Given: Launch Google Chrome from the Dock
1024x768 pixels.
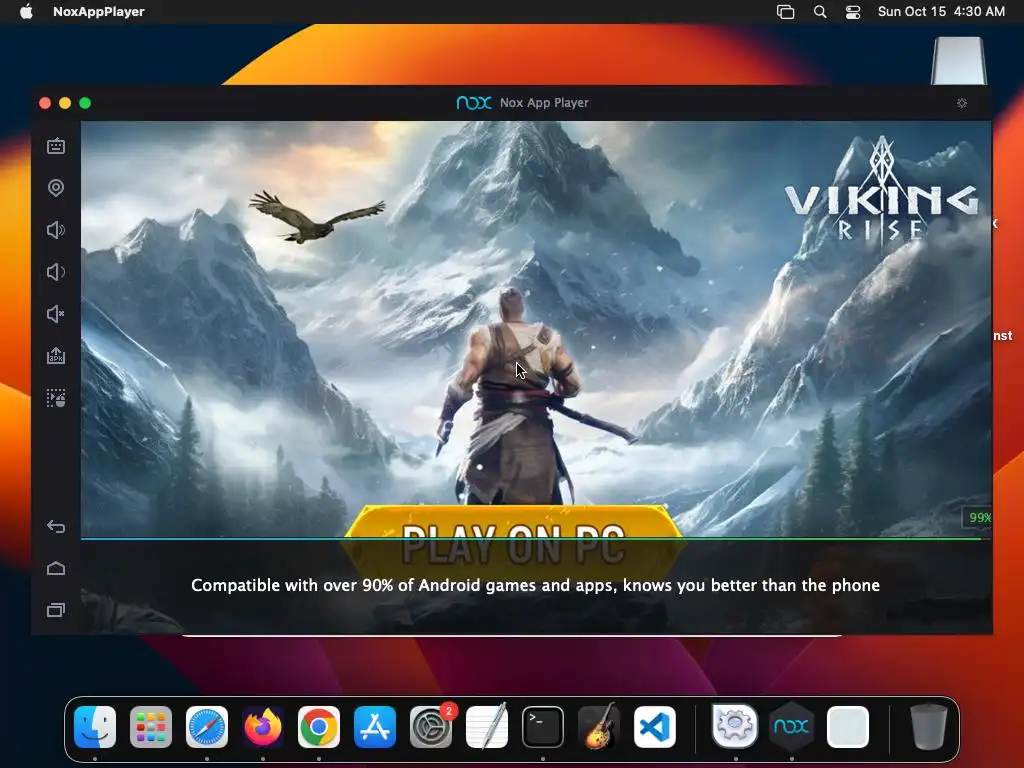Looking at the screenshot, I should point(319,726).
